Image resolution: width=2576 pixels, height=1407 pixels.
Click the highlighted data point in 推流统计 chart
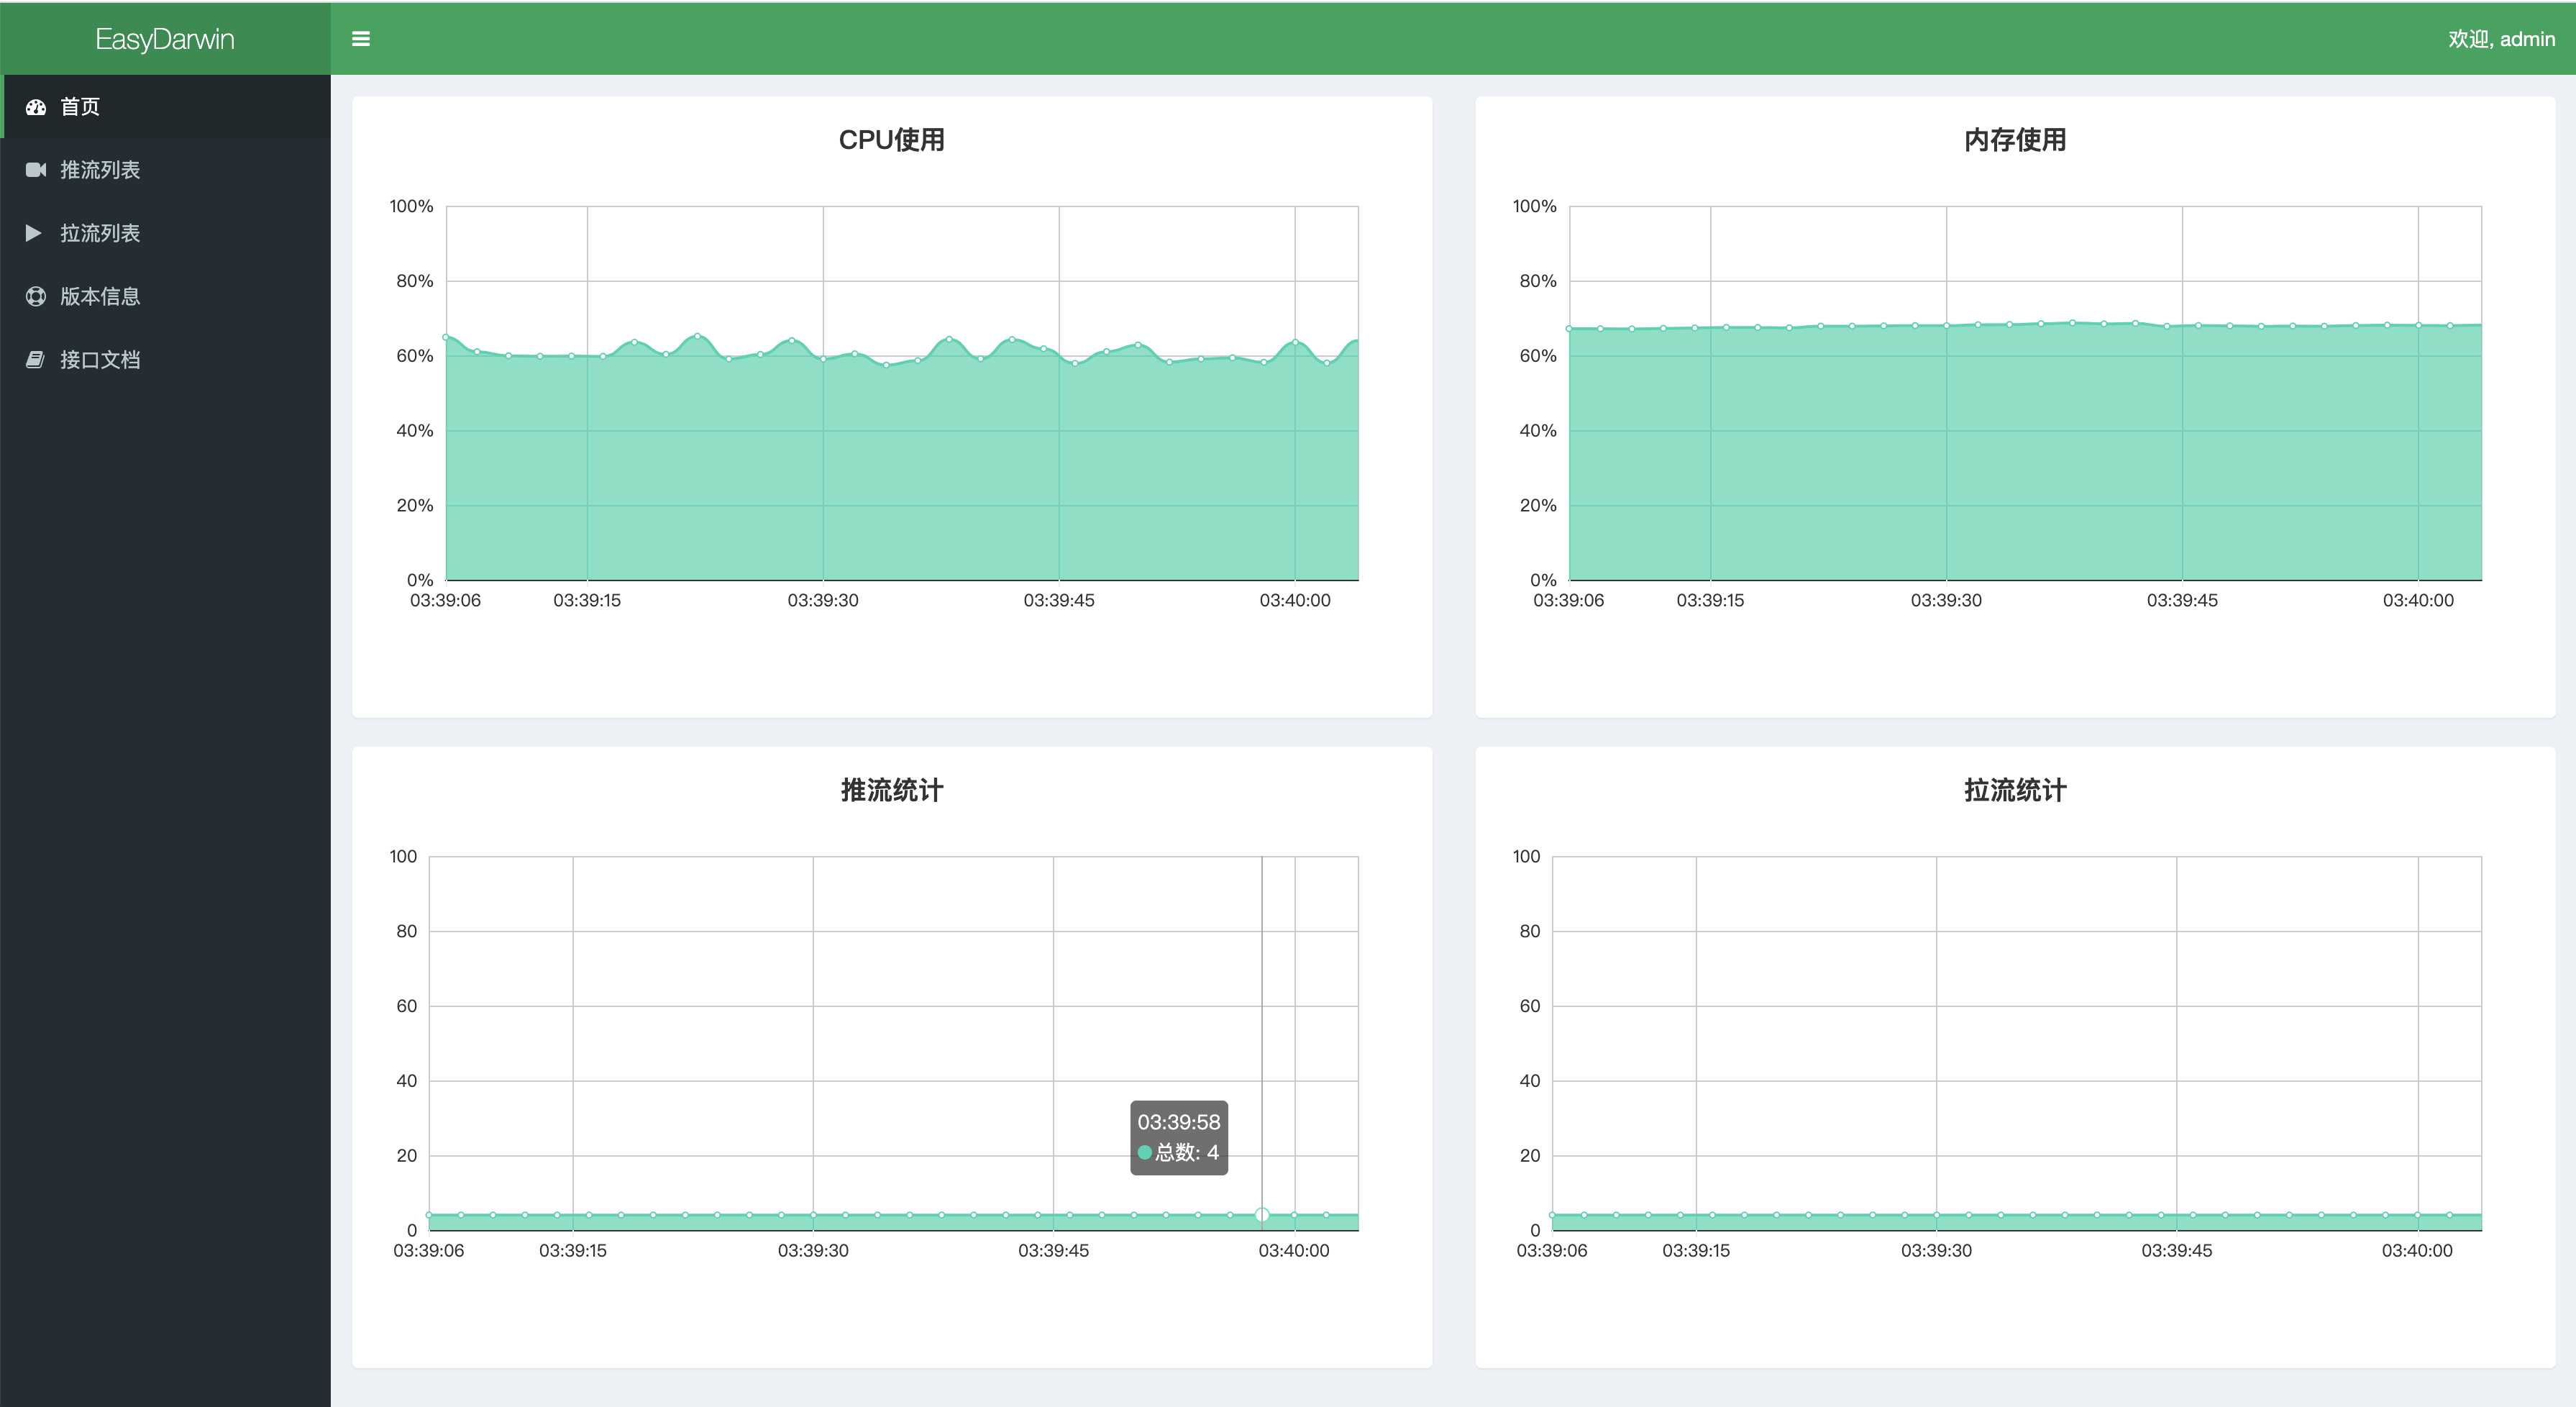(1262, 1215)
